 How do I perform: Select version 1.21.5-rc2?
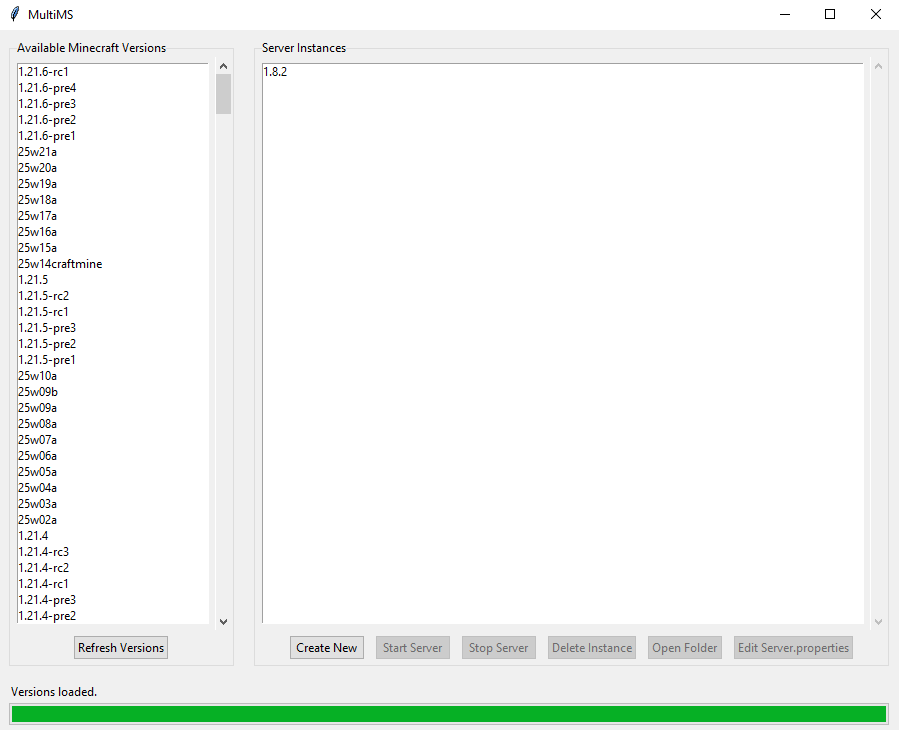point(112,296)
